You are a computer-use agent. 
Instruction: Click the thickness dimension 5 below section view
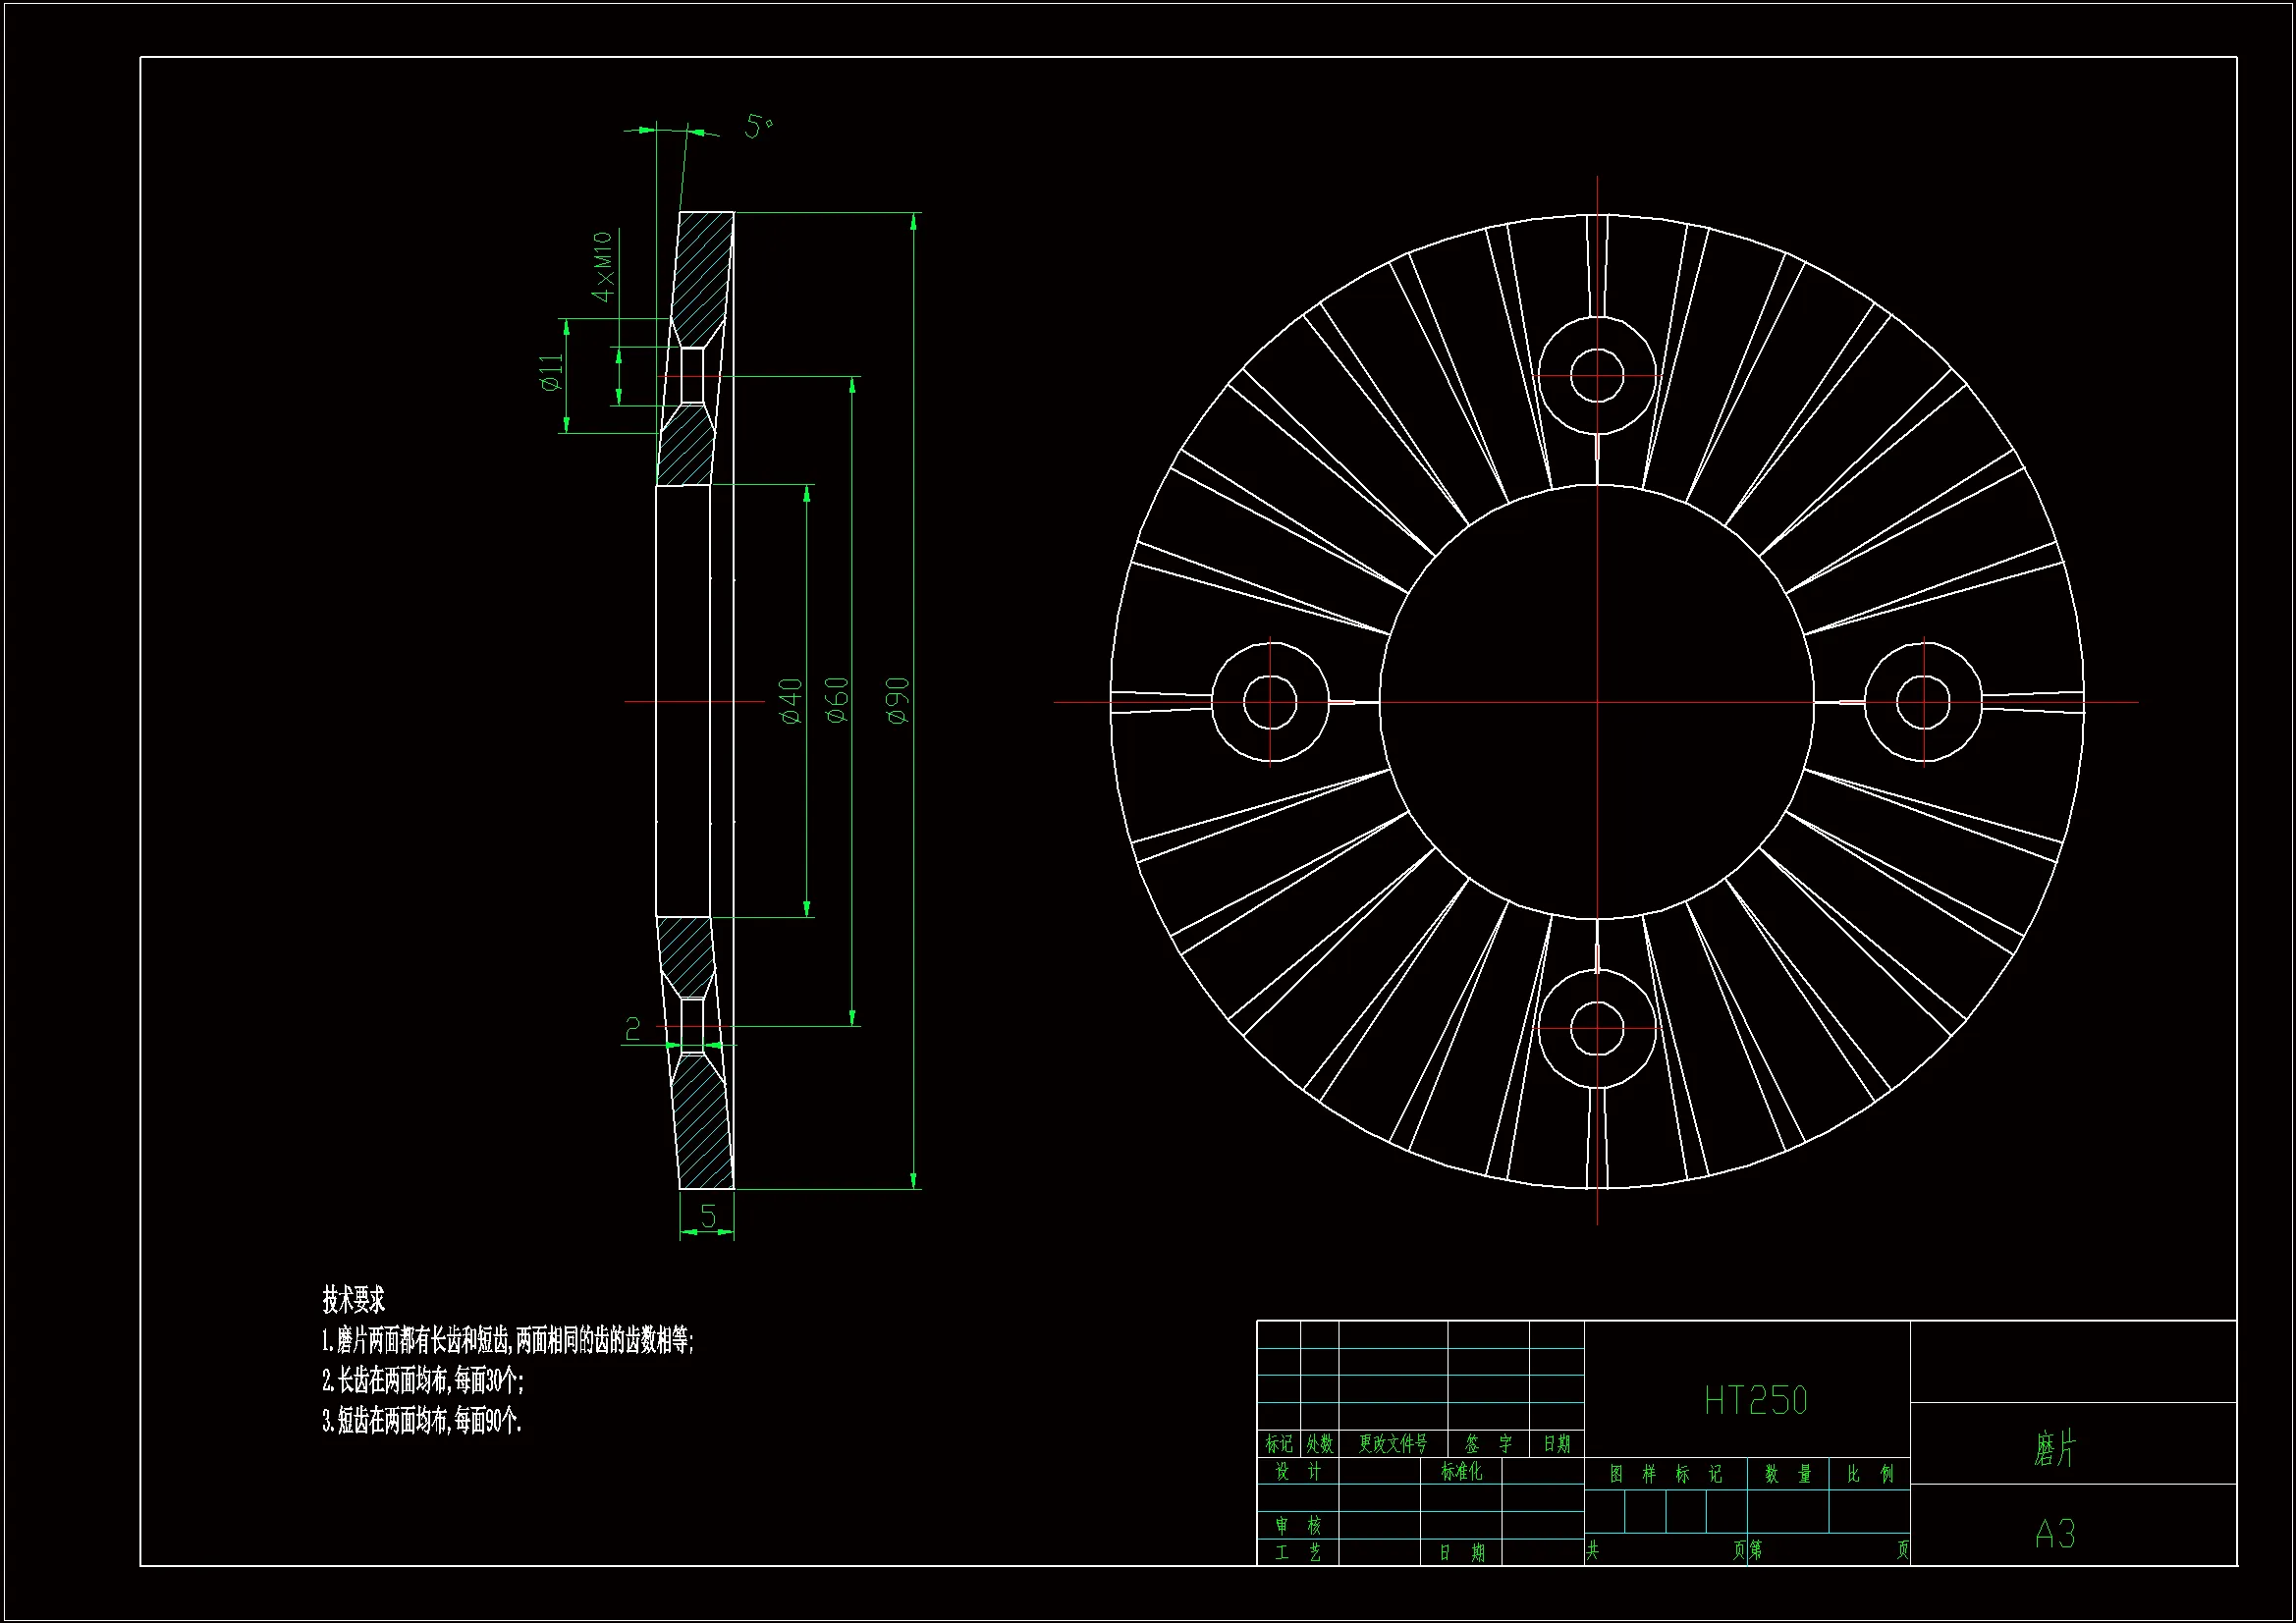[x=708, y=1216]
